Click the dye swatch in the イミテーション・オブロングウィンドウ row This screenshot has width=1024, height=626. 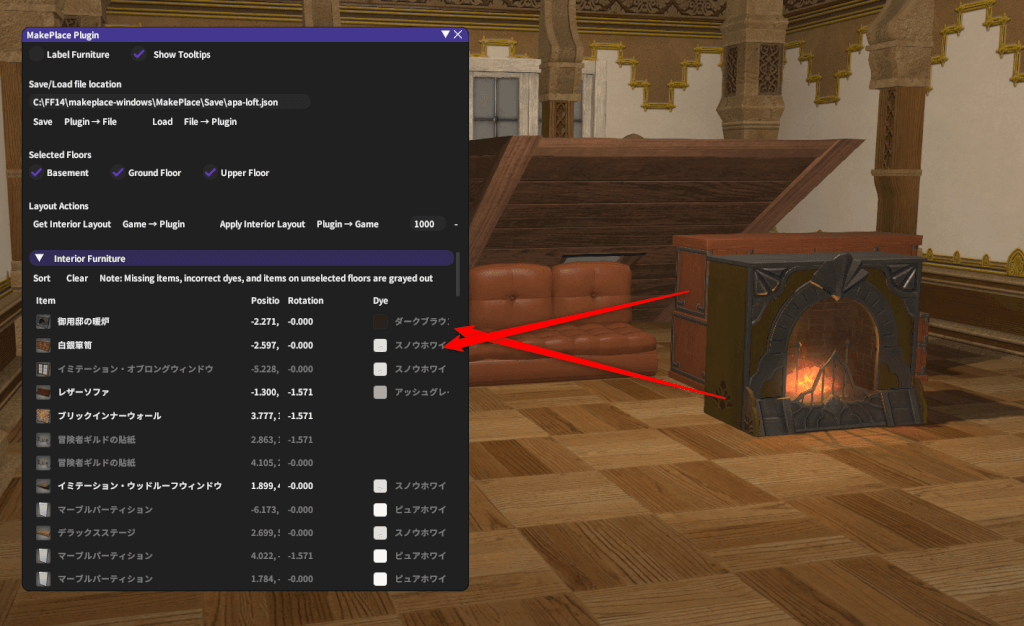click(380, 369)
